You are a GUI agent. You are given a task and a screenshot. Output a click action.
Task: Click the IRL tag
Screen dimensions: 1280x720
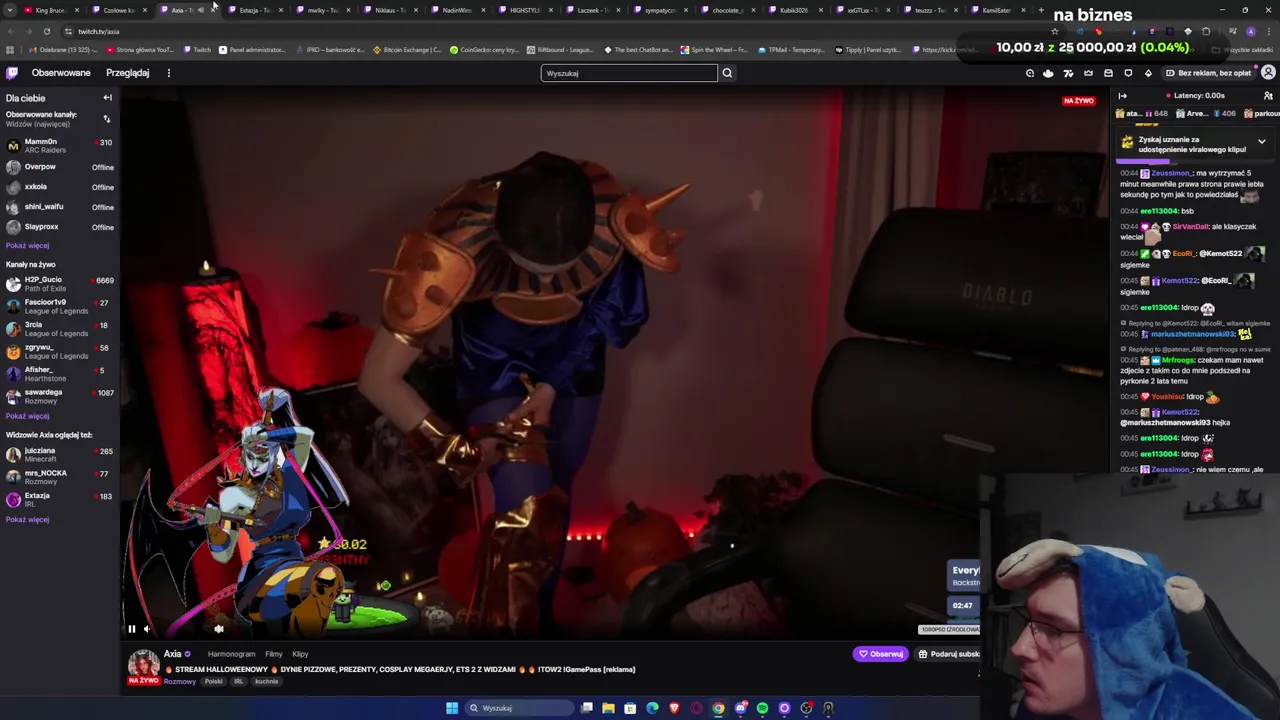pos(239,682)
